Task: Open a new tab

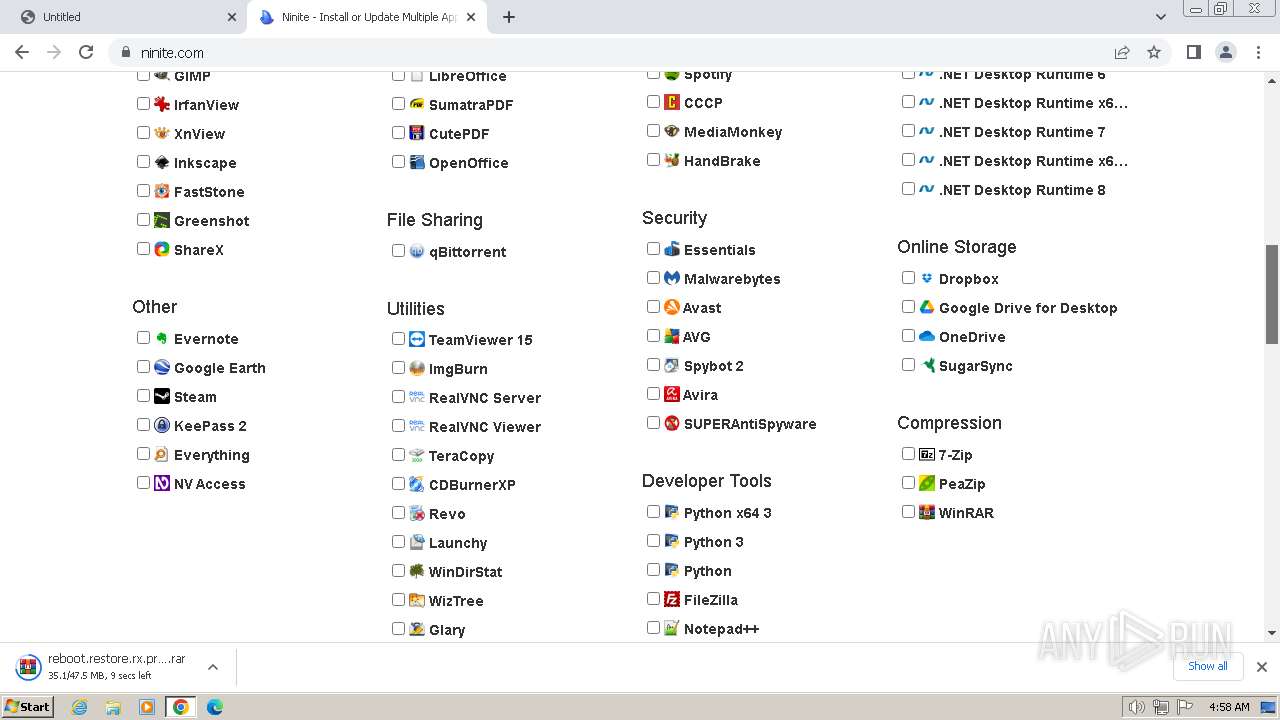Action: click(509, 17)
